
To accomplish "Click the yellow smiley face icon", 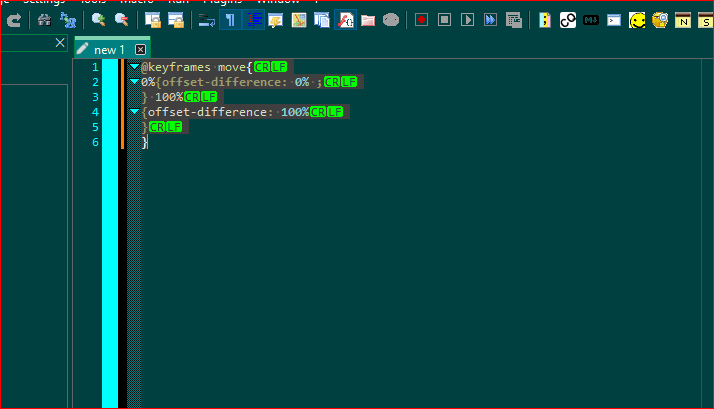I will pos(637,20).
